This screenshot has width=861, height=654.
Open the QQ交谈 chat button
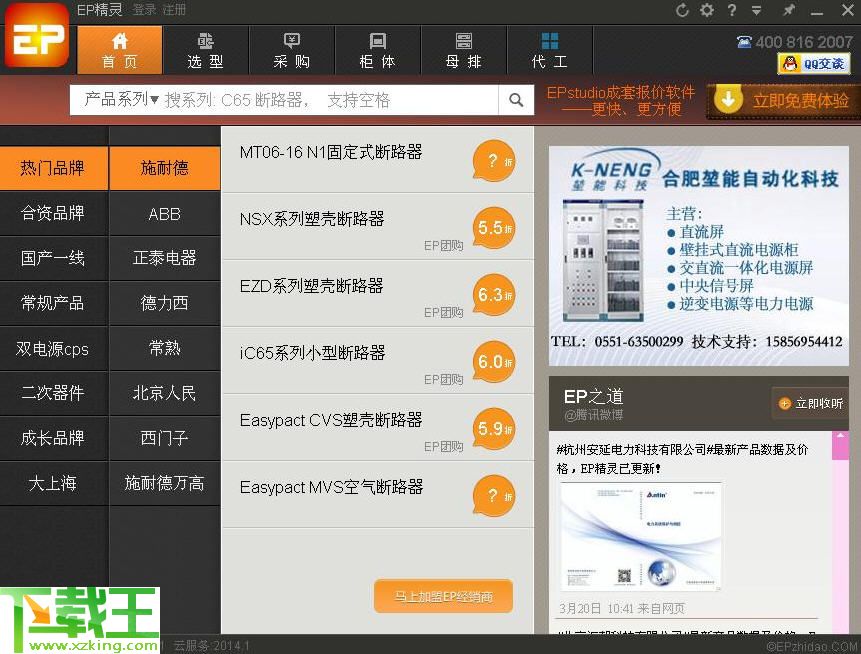point(814,64)
